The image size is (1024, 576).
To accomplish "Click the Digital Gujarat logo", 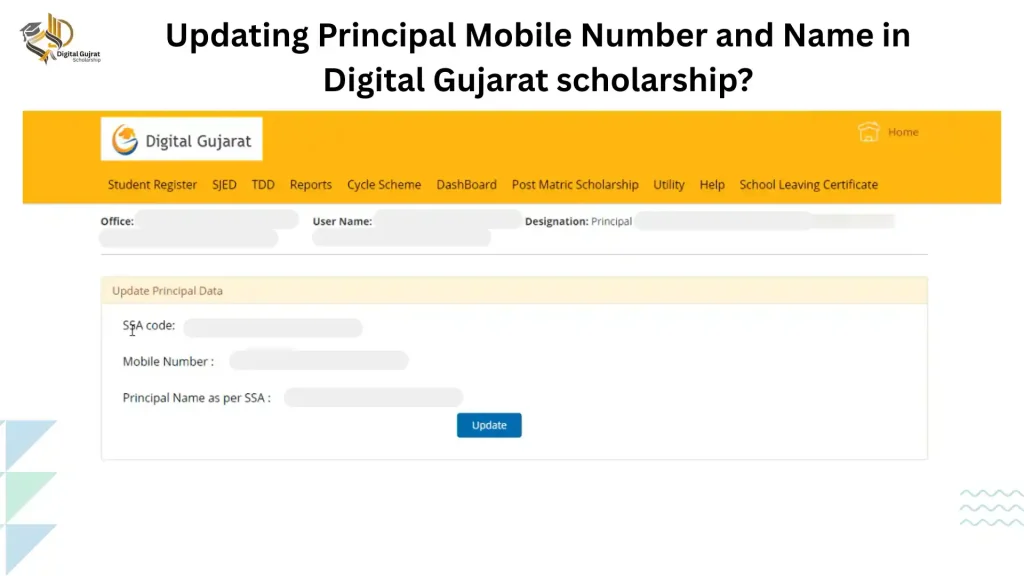I will coord(182,140).
